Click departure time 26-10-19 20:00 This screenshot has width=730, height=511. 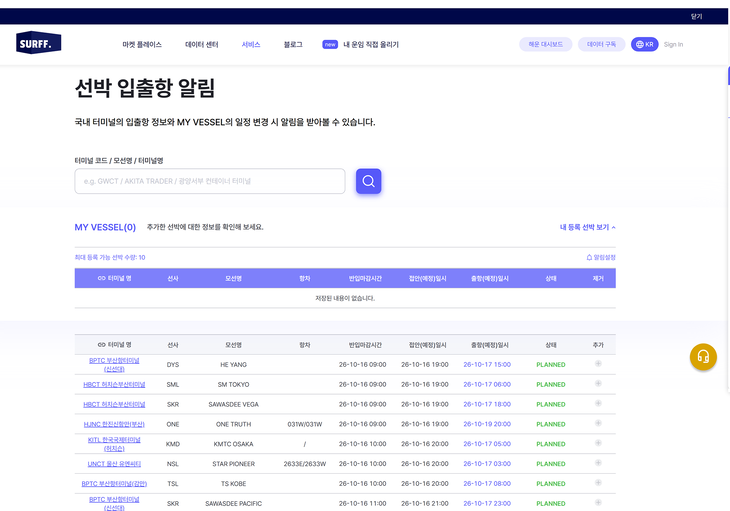pos(487,424)
